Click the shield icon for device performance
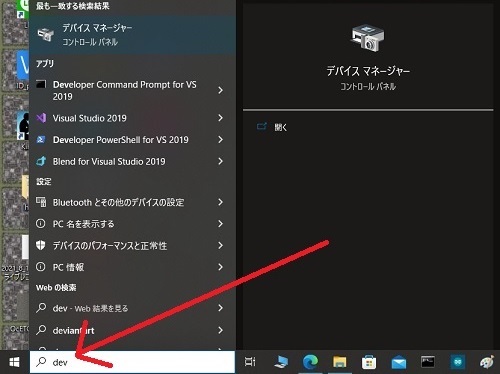This screenshot has height=374, width=500. coord(41,245)
